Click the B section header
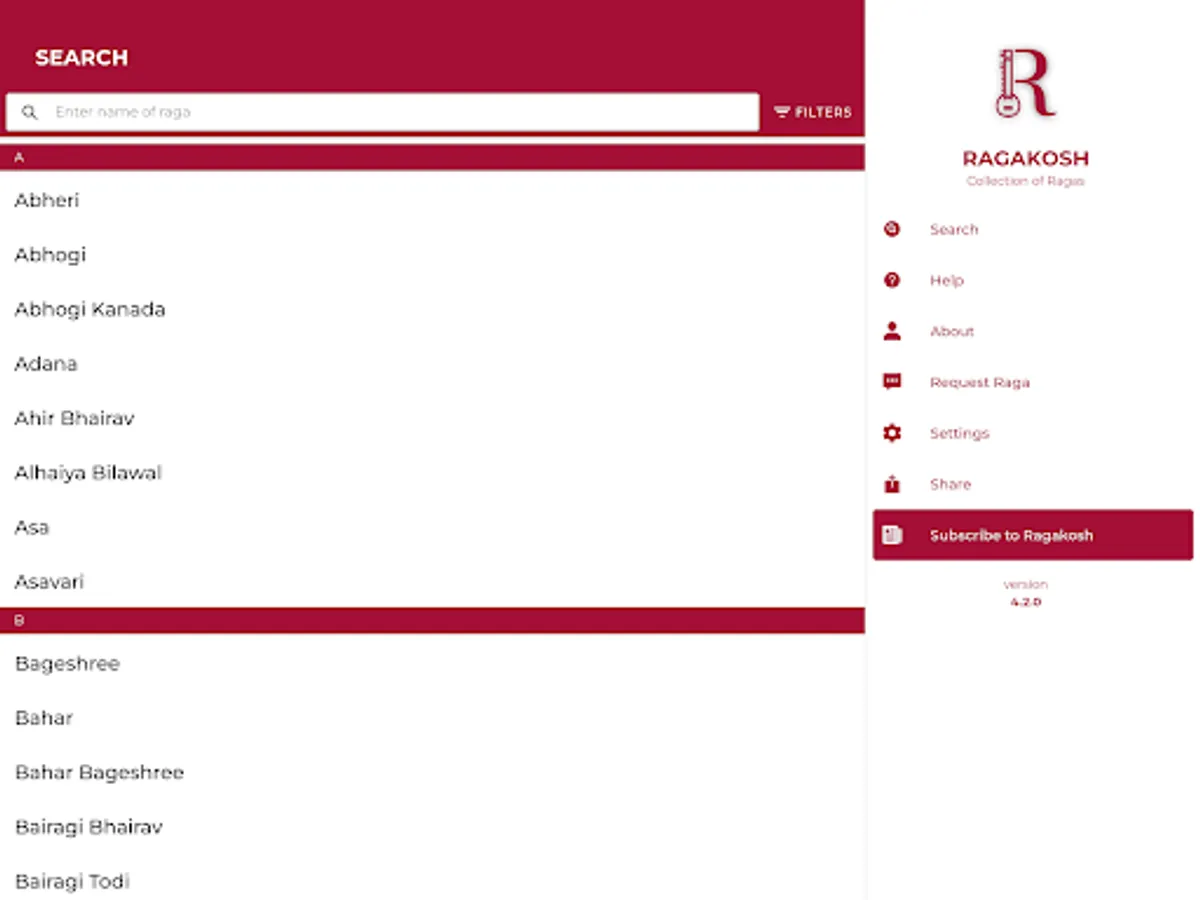The image size is (1200, 900). 432,621
